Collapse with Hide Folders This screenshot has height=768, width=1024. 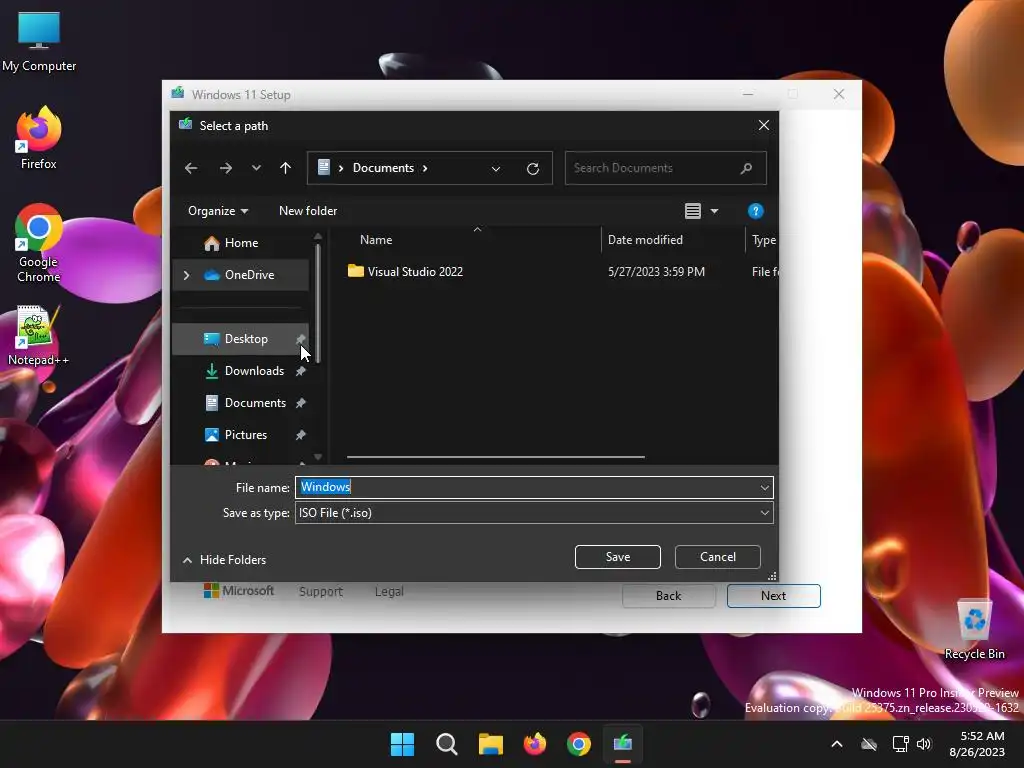tap(224, 560)
